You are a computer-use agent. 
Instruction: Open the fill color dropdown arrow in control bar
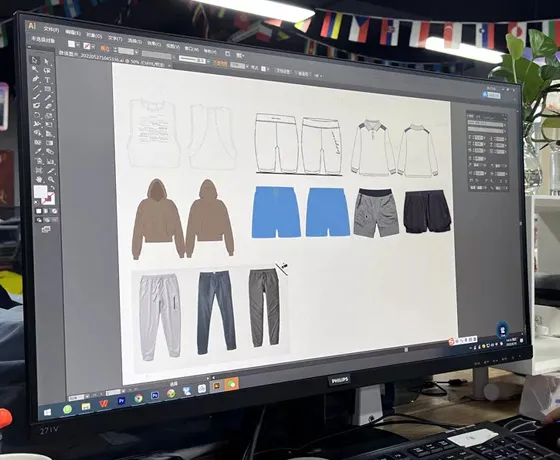[78, 45]
